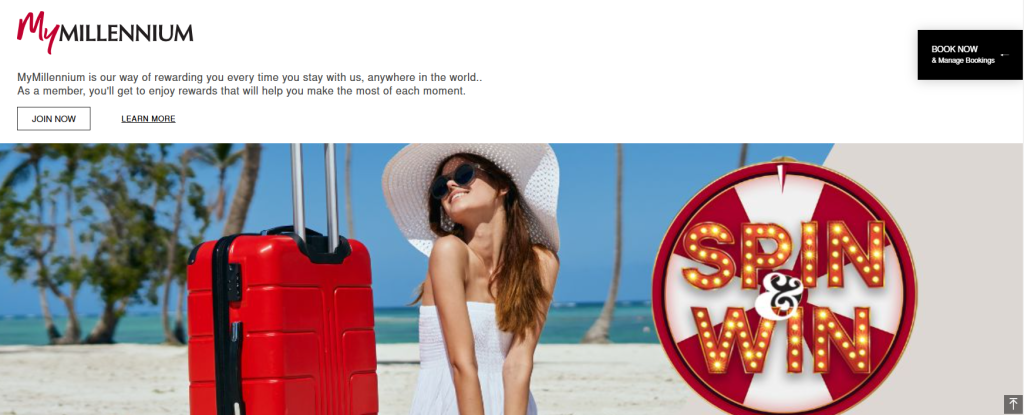The width and height of the screenshot is (1024, 415).
Task: Click the small arrow in Book Now box
Action: pos(1004,55)
